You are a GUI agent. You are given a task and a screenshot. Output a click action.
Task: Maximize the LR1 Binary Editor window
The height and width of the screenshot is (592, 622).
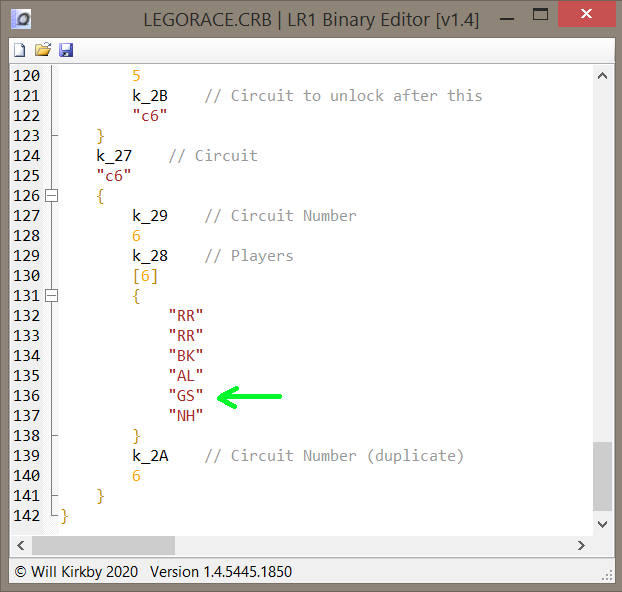540,15
